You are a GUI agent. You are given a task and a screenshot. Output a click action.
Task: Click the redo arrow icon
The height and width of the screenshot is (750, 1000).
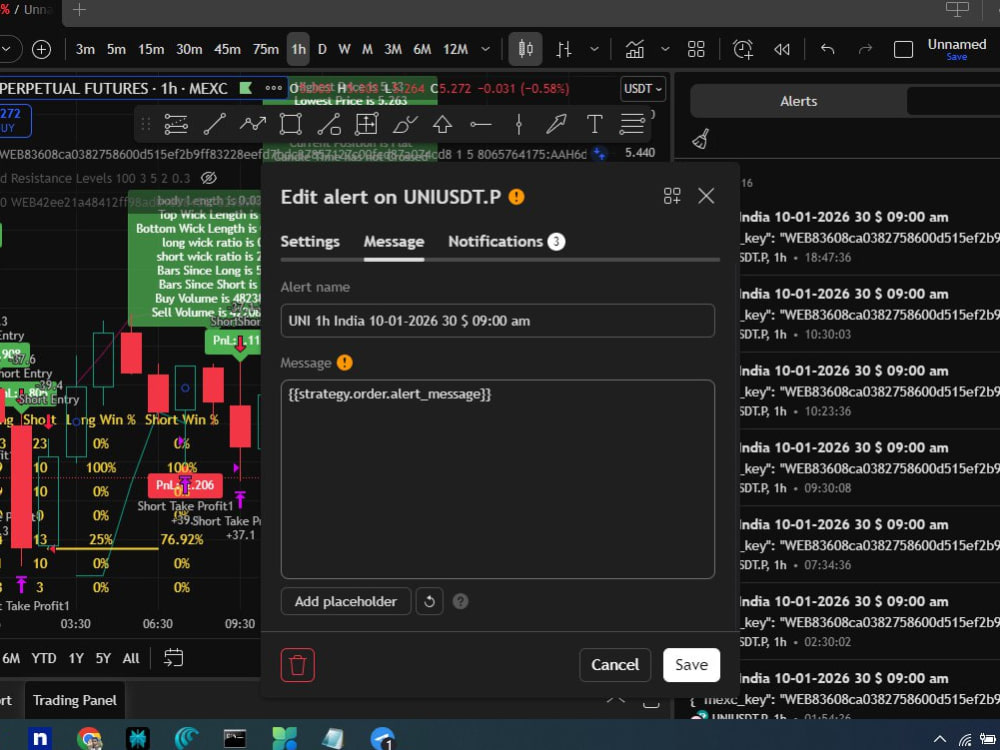[865, 49]
